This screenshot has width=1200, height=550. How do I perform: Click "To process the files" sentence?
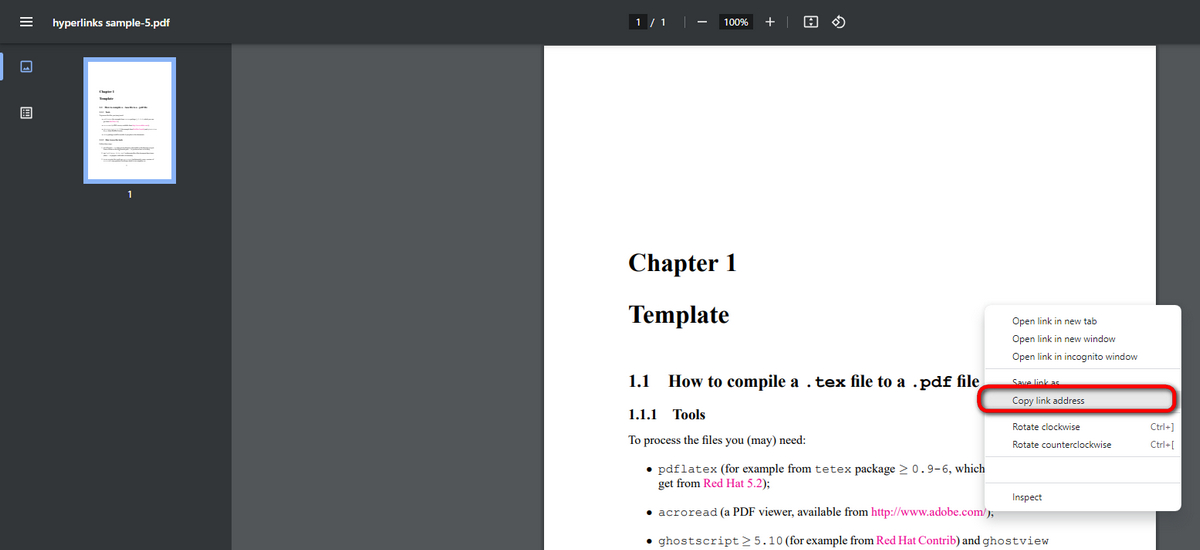716,440
